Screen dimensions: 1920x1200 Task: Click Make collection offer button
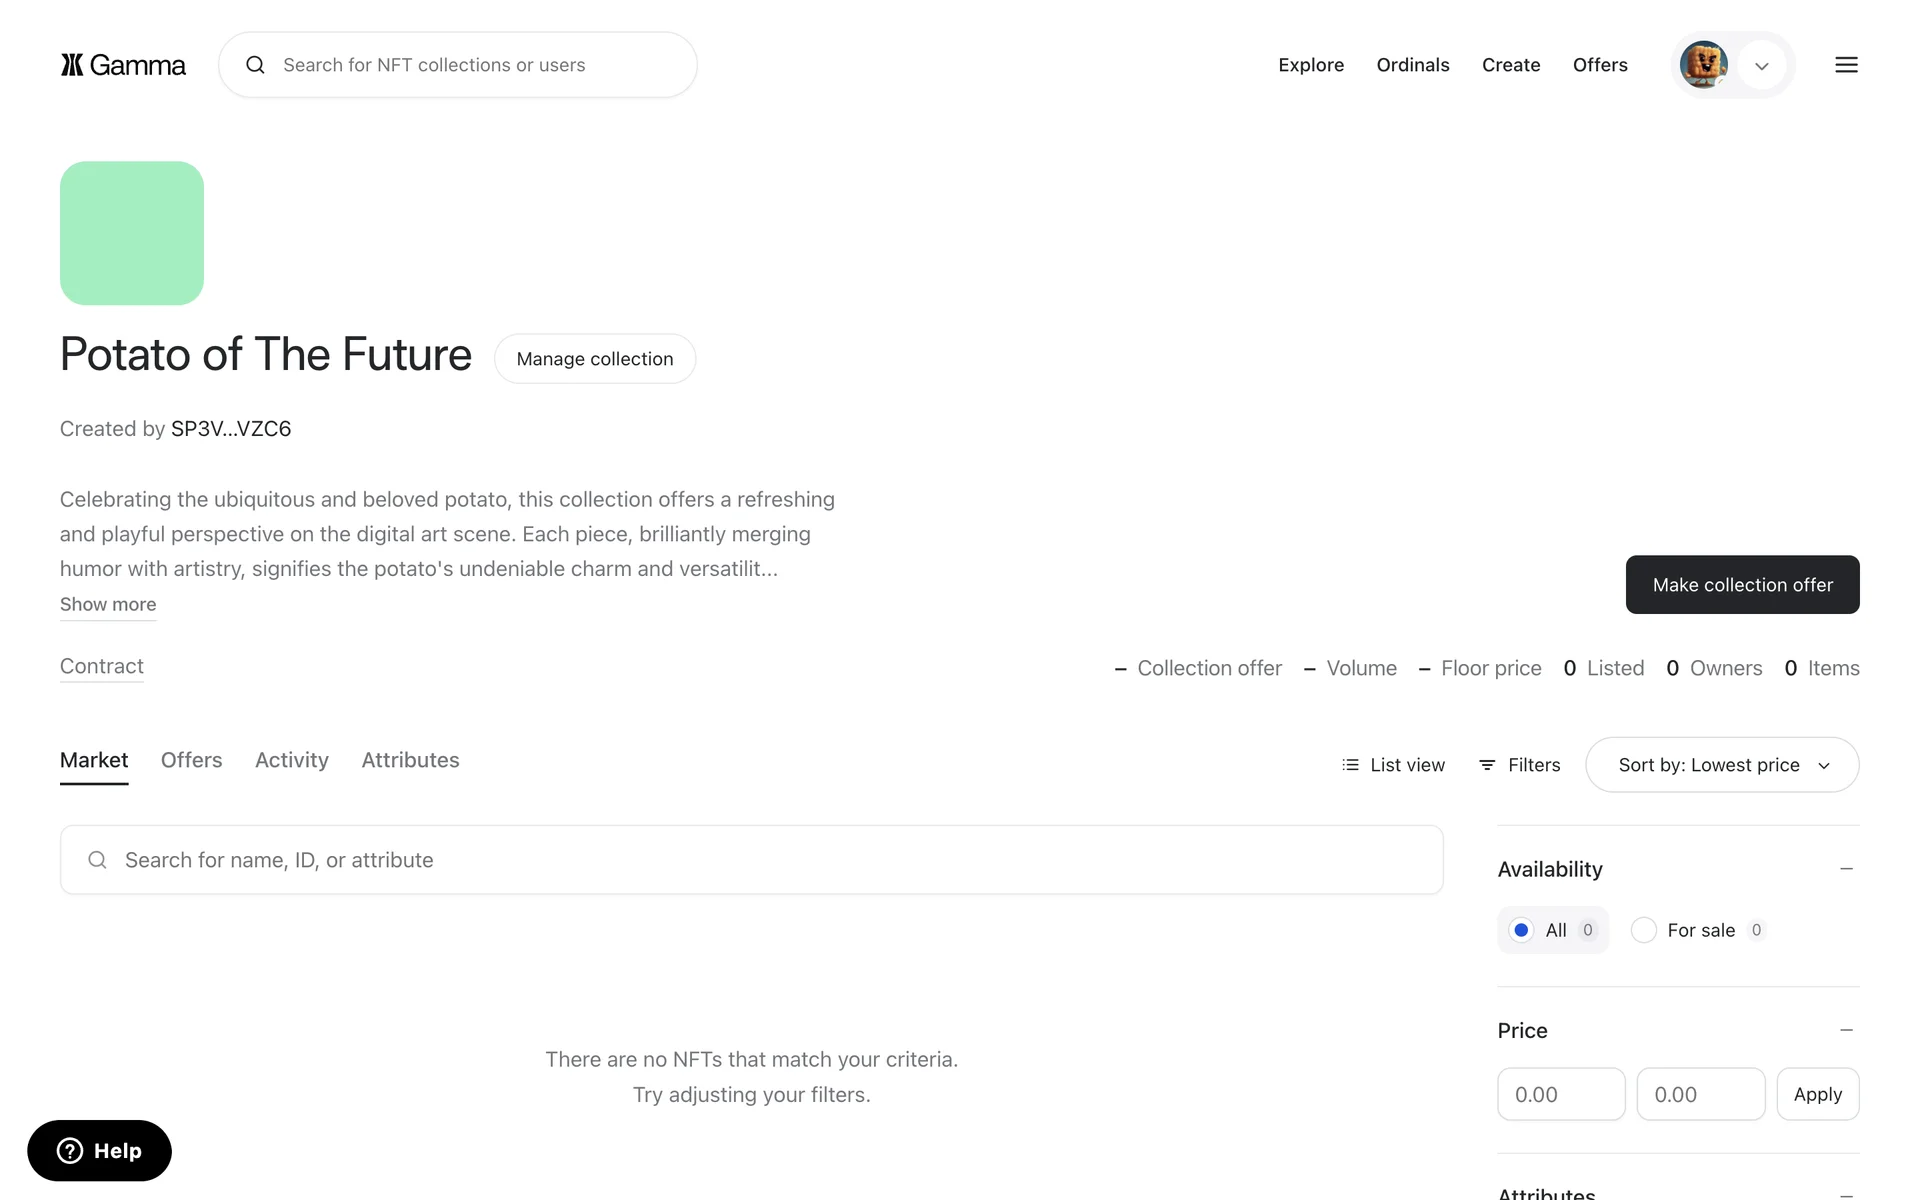tap(1742, 585)
